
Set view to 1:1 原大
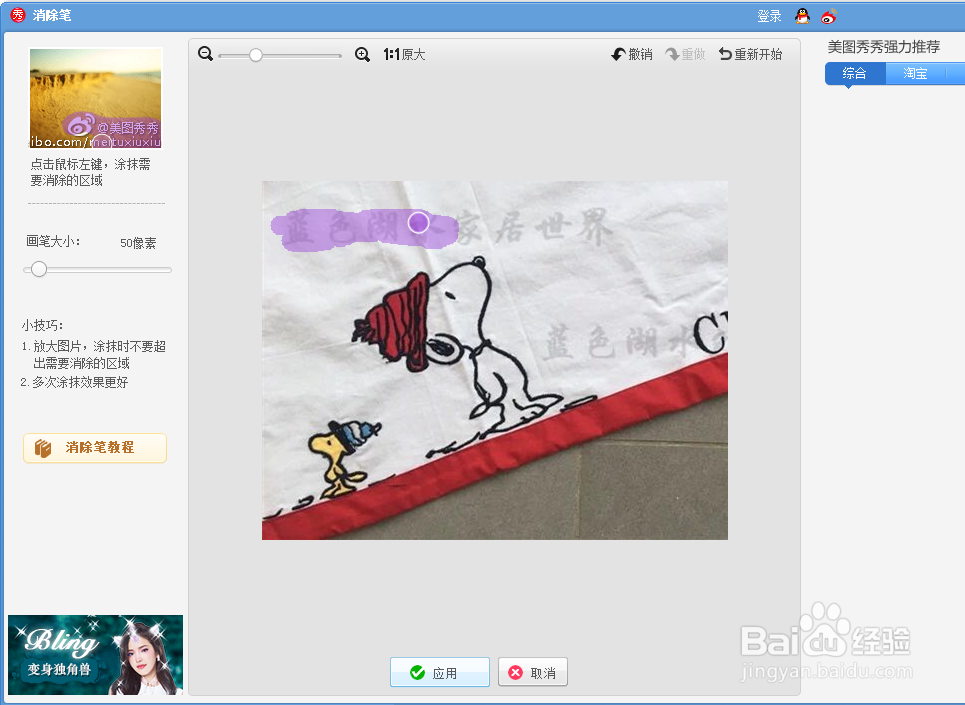(x=404, y=55)
